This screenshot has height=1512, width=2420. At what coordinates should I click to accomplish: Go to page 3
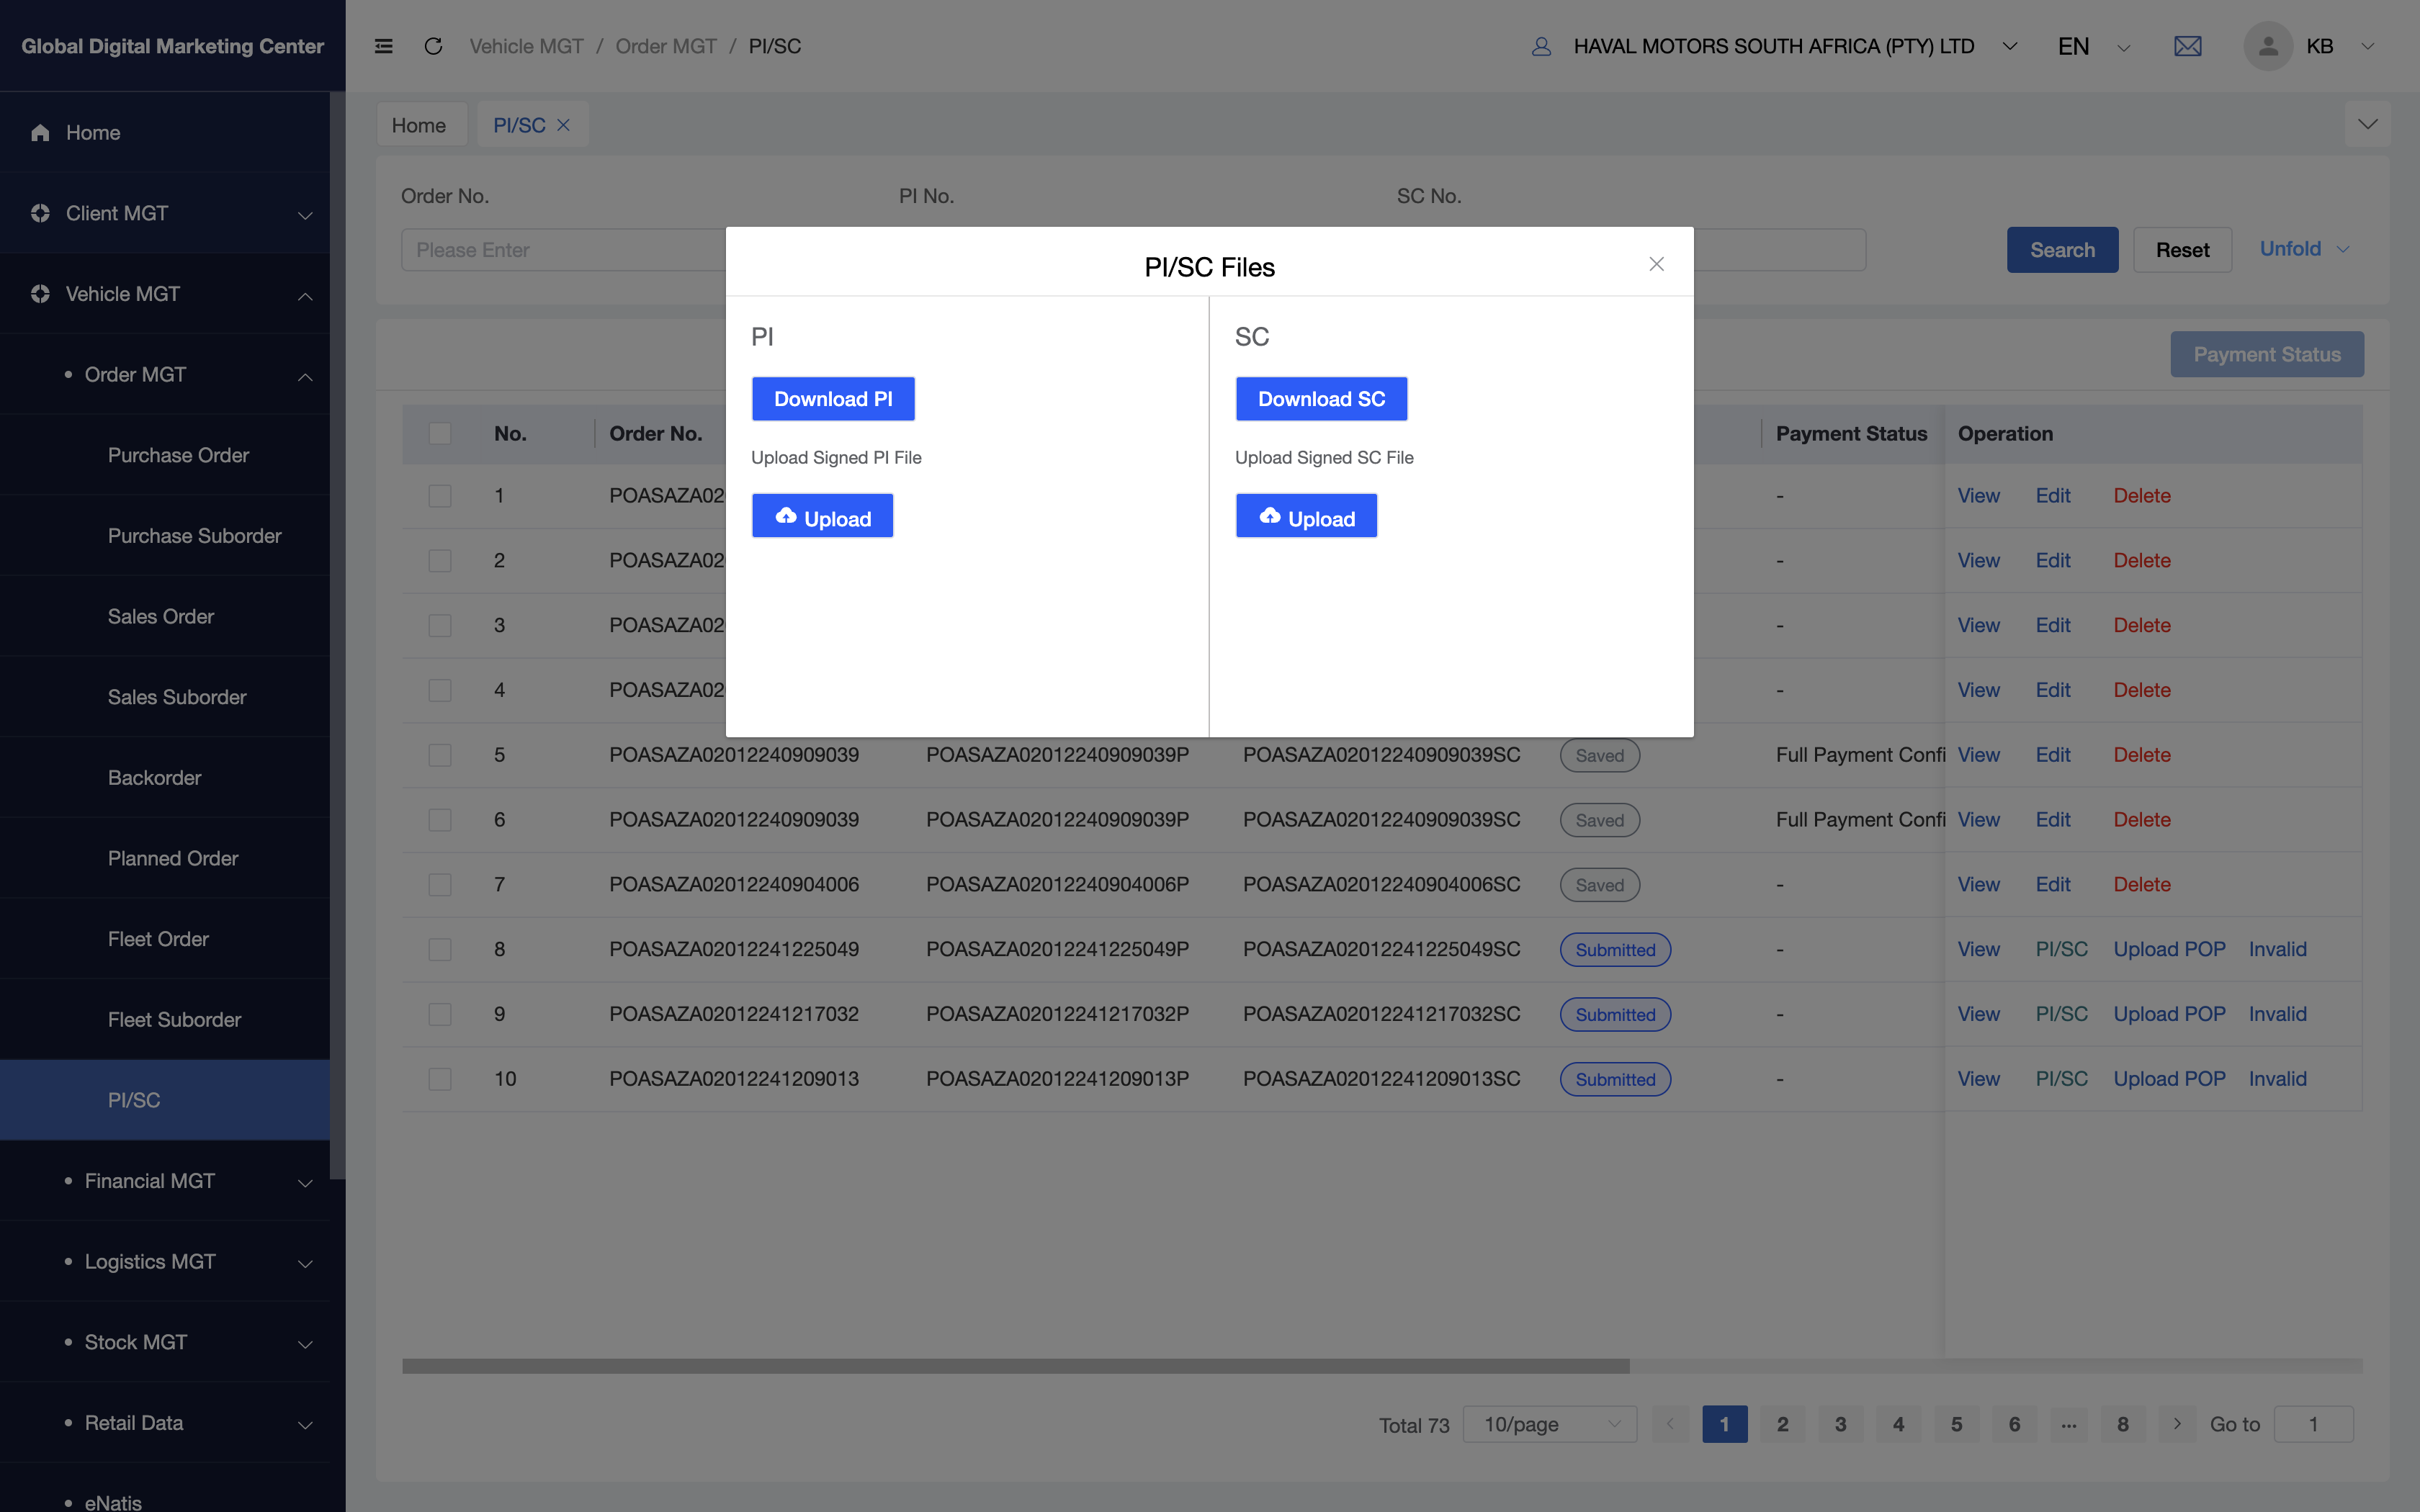1840,1424
